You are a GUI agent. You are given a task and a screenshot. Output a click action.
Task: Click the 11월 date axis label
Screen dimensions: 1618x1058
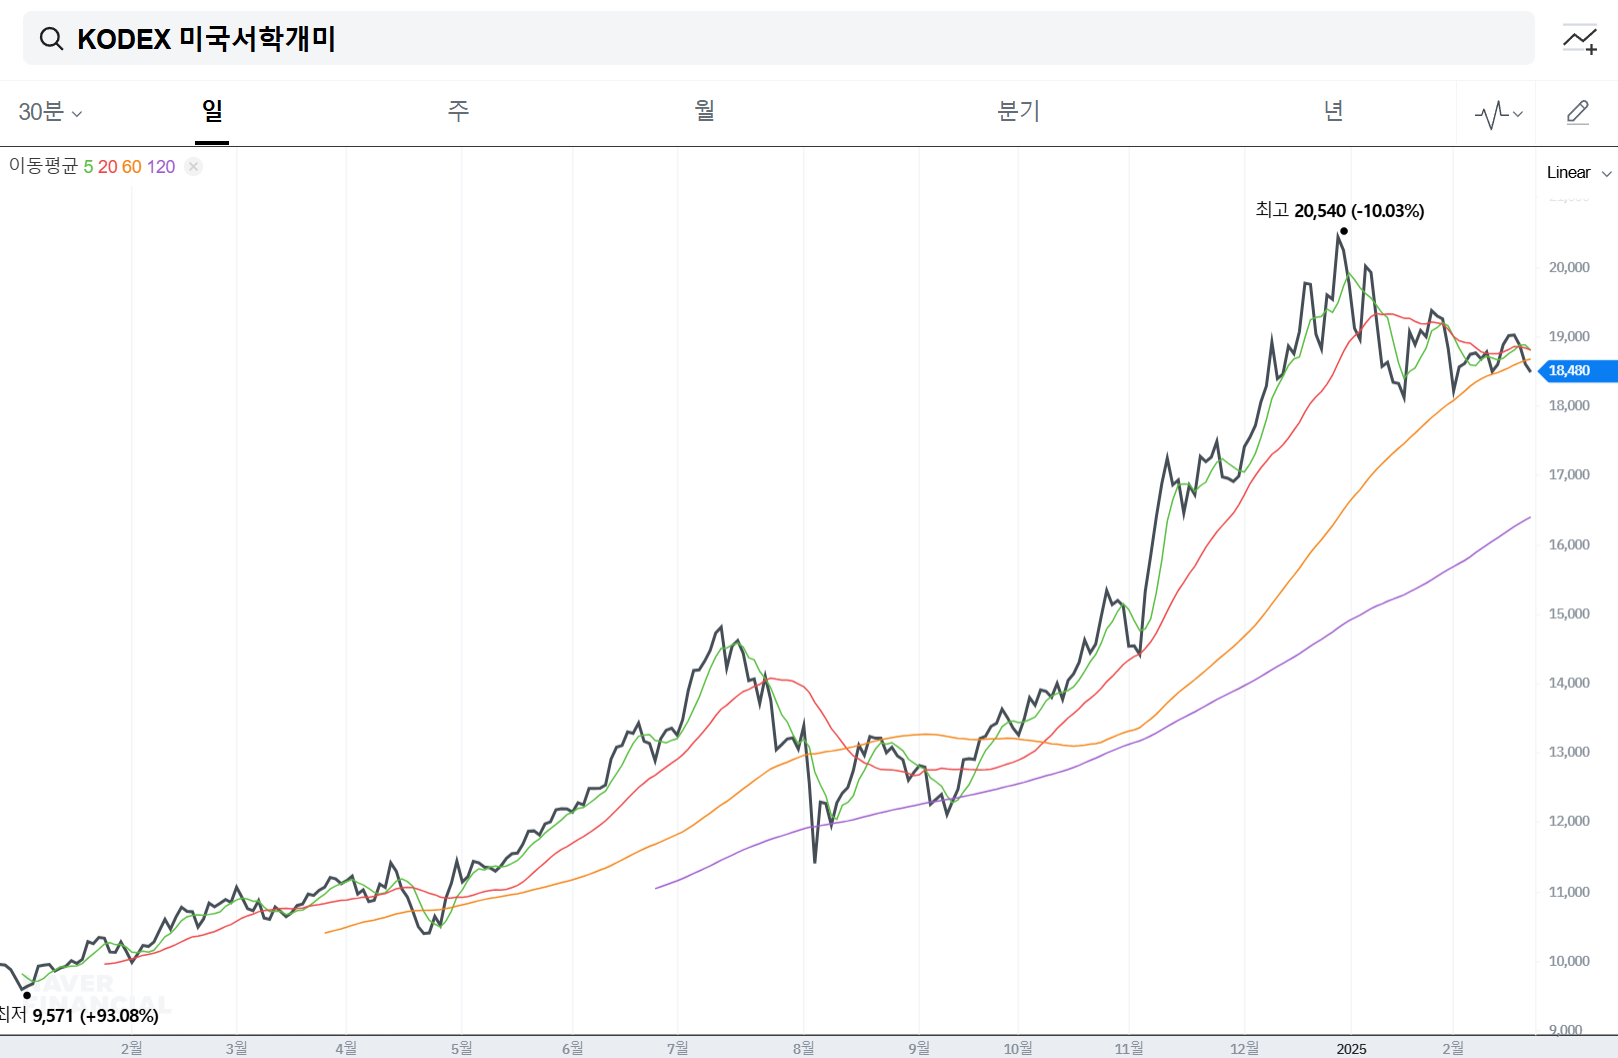pos(1129,1048)
